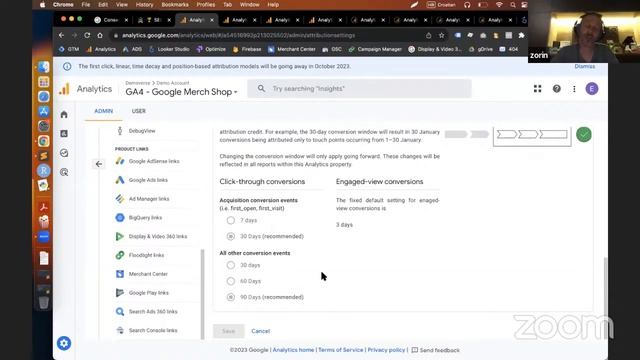The height and width of the screenshot is (360, 640).
Task: Click the Search Ads 360 links icon
Action: (x=120, y=311)
